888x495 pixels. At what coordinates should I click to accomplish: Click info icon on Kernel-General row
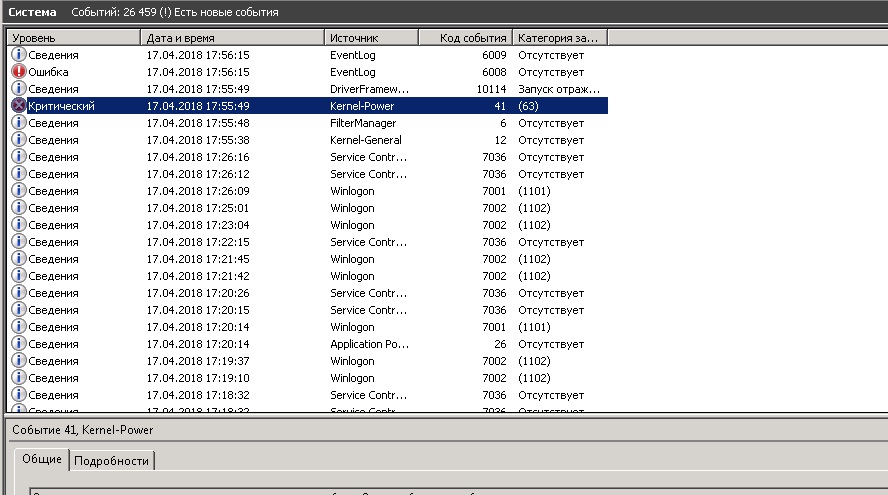tap(19, 139)
